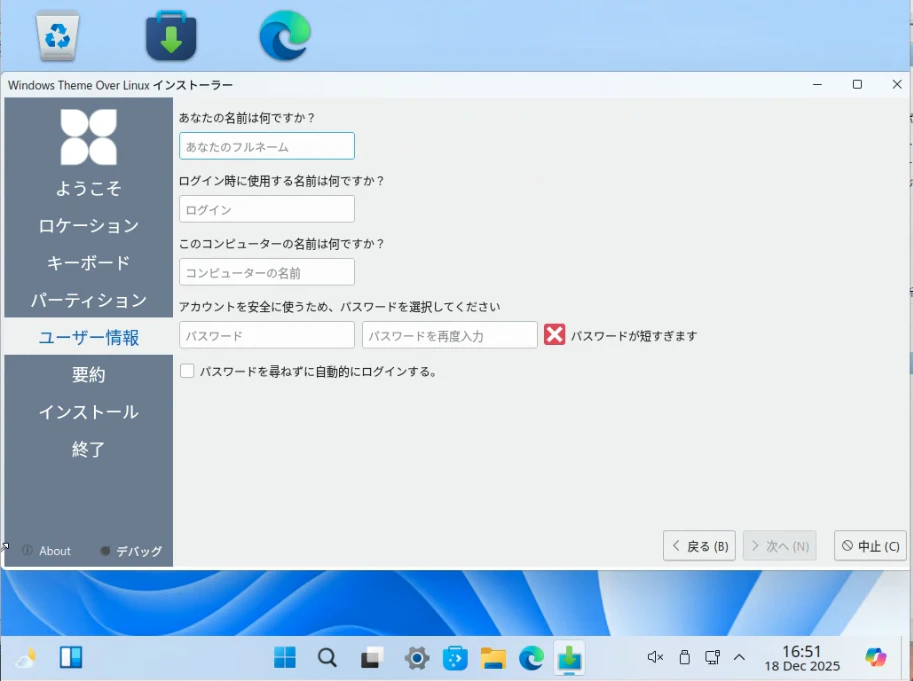Click the 戻る (B) back button
The width and height of the screenshot is (913, 681).
699,546
